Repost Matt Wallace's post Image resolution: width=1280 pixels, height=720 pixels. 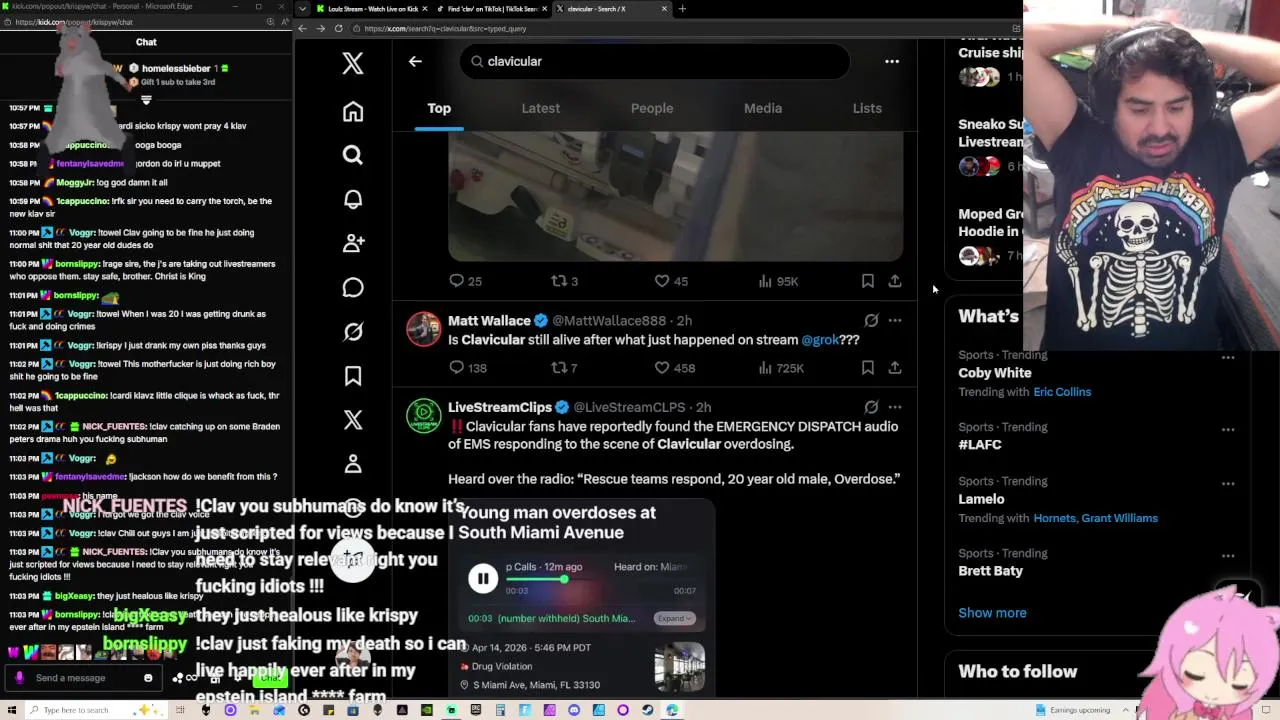[x=564, y=368]
